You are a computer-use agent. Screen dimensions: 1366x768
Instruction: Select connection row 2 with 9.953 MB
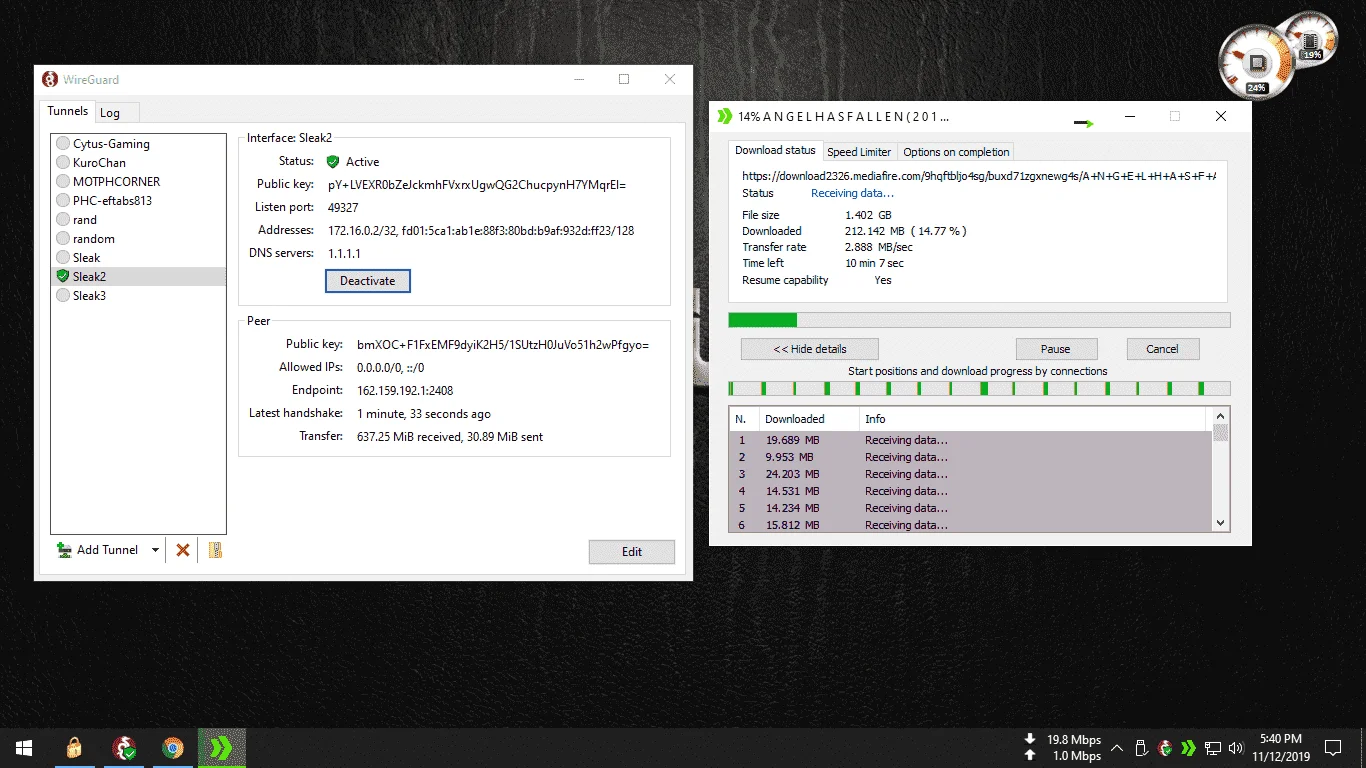coord(970,457)
